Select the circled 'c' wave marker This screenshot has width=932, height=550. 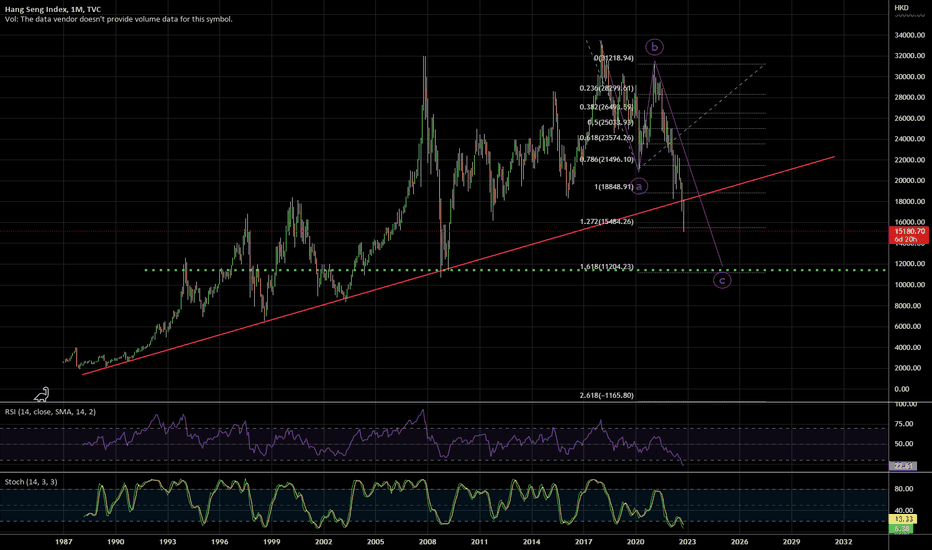pos(722,280)
